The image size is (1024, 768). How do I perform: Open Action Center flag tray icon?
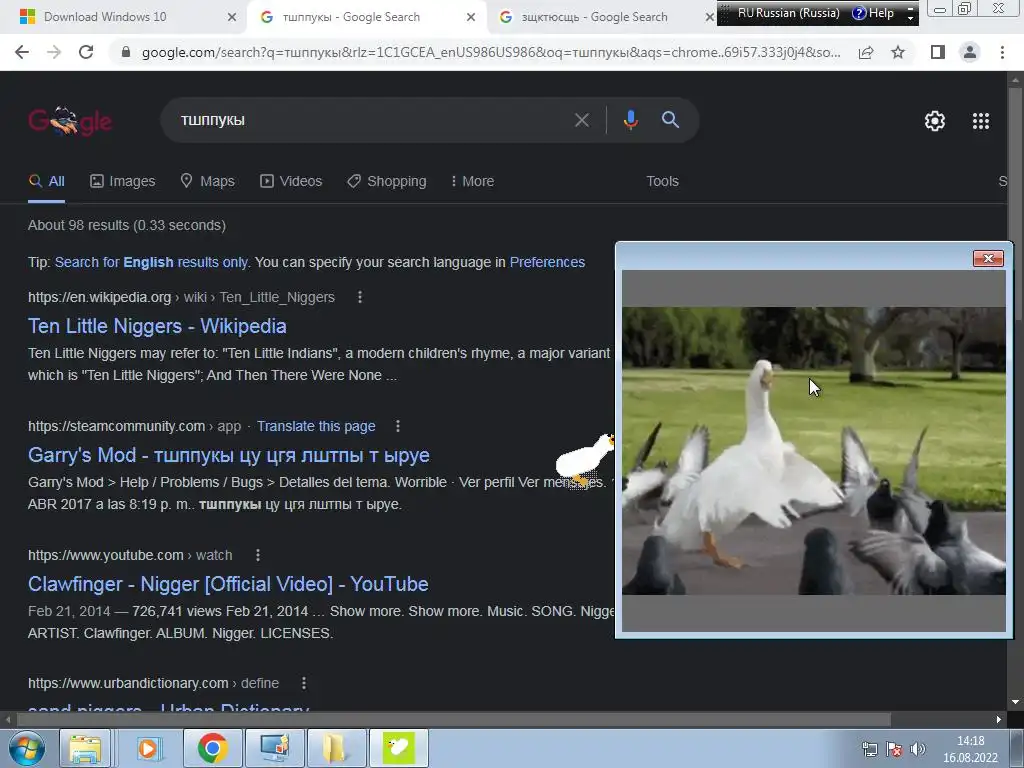pos(893,749)
